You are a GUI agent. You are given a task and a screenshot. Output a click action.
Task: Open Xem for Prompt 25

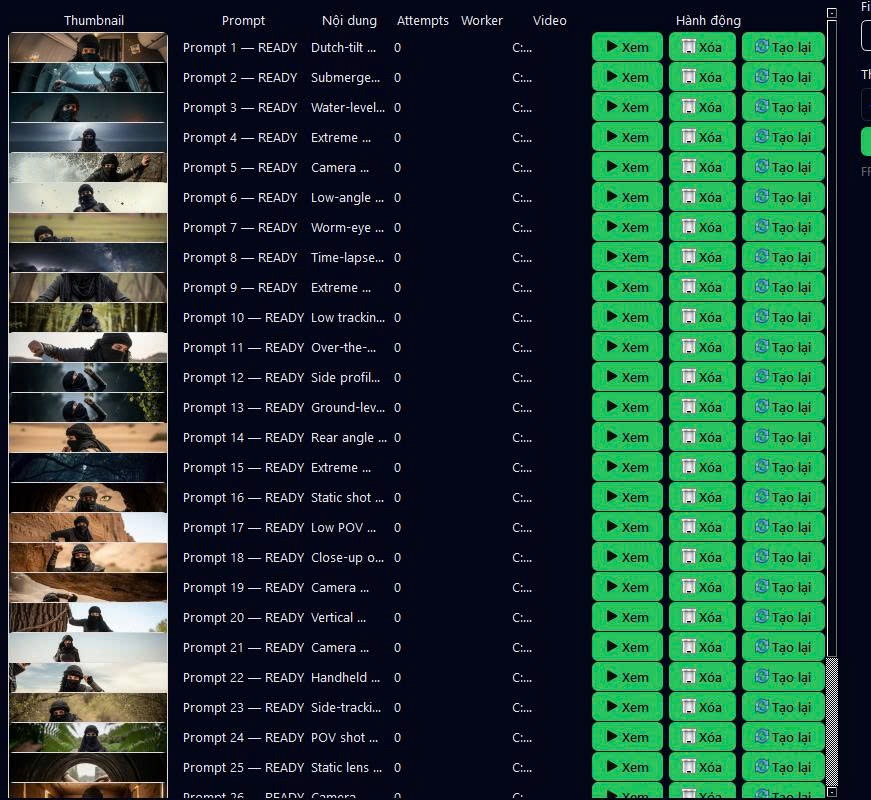click(x=627, y=767)
